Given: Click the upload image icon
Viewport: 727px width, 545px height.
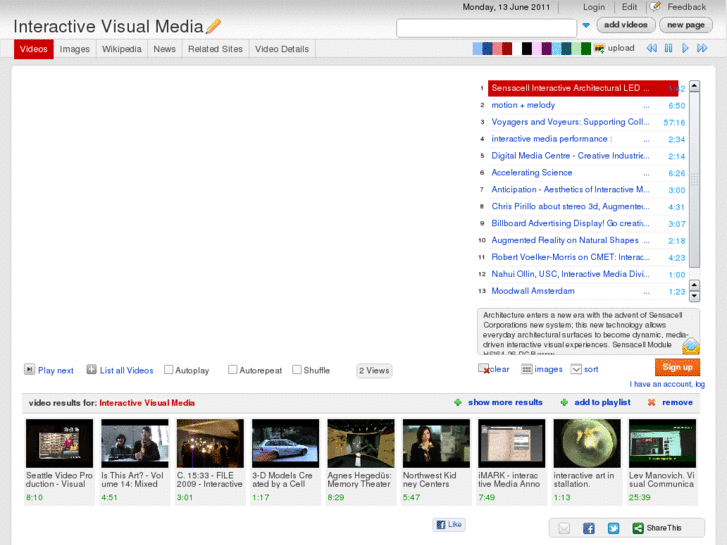Looking at the screenshot, I should pos(600,48).
